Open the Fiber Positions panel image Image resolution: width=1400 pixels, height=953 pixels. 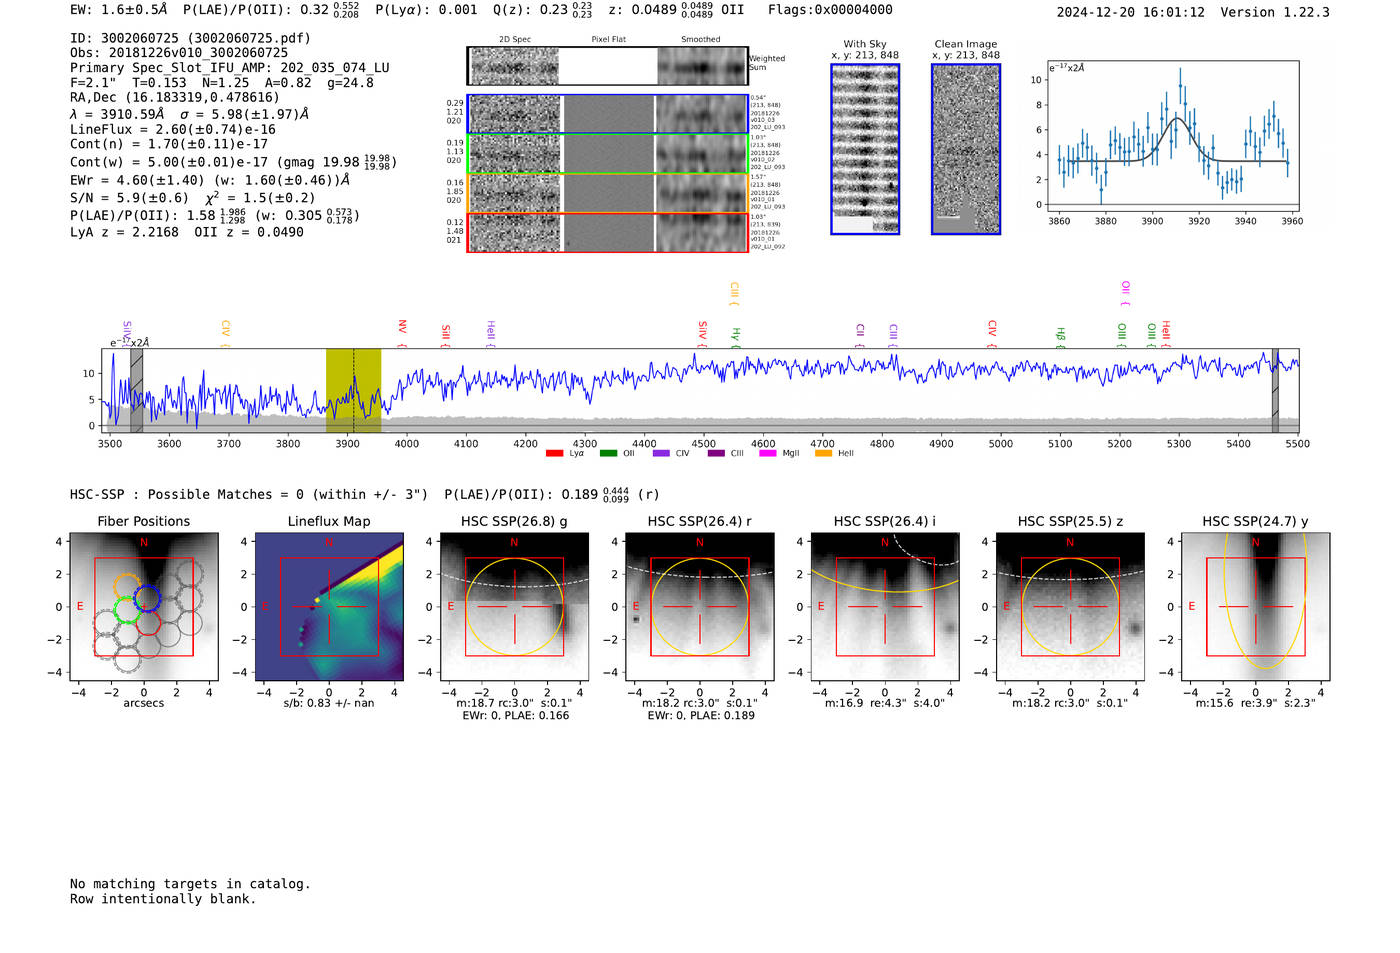tap(144, 607)
